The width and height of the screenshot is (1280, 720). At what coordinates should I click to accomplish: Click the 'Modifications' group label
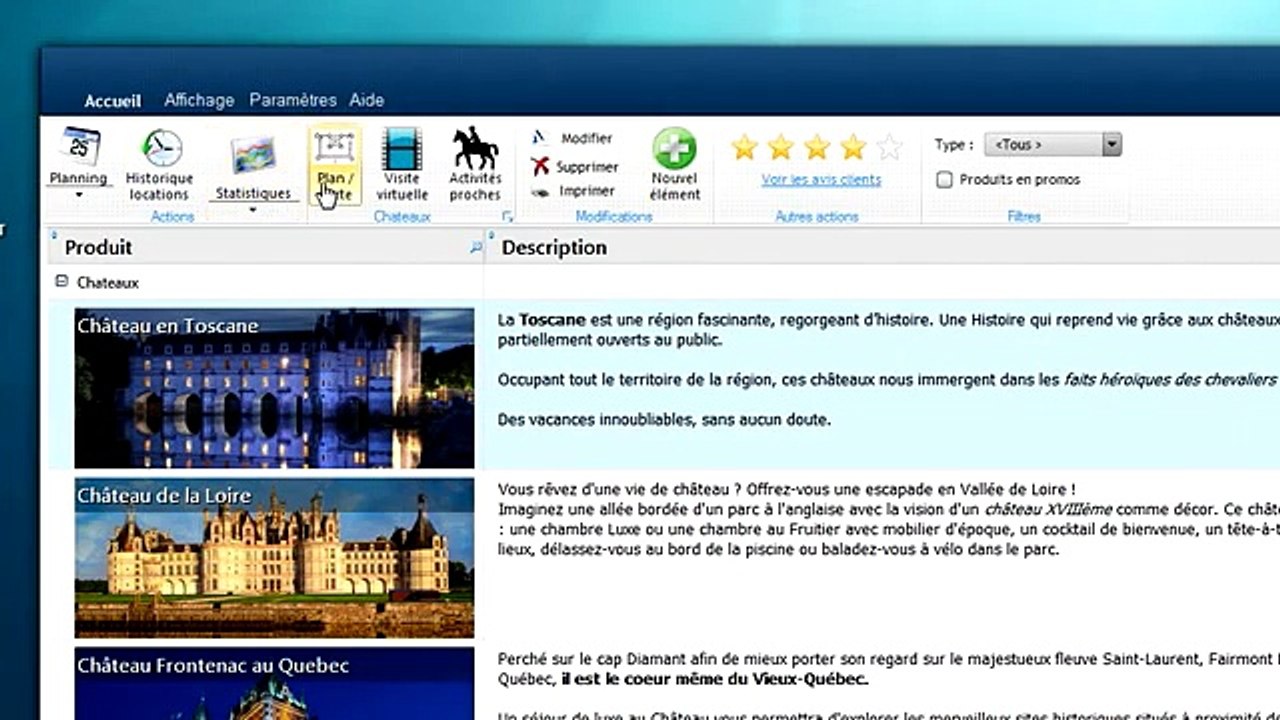(x=614, y=216)
